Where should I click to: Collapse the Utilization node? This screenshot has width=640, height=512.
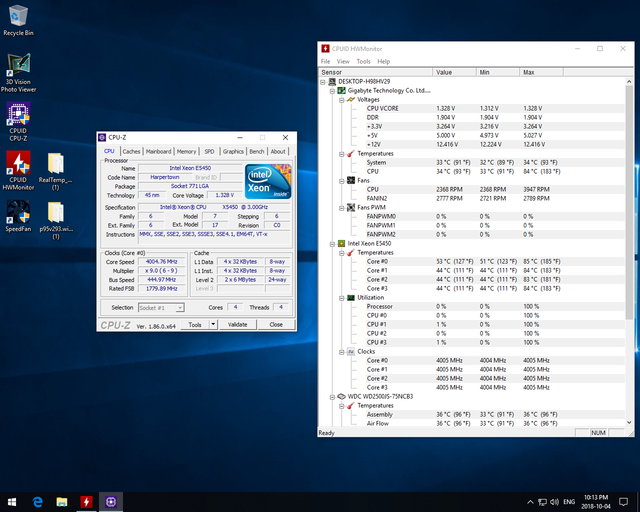342,298
